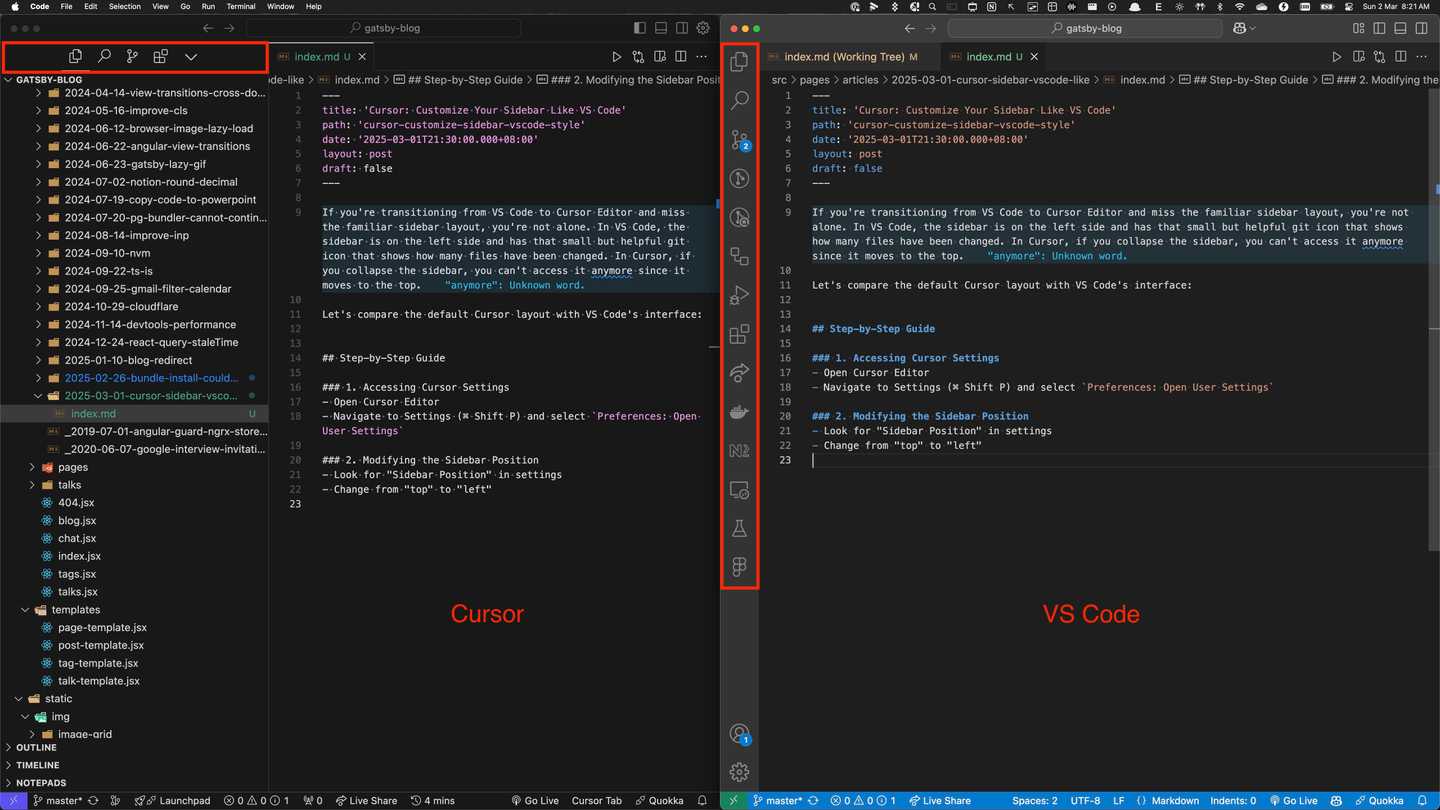Toggle the secondary sidebar in VS Code
Viewport: 1440px width, 810px height.
(x=1421, y=28)
